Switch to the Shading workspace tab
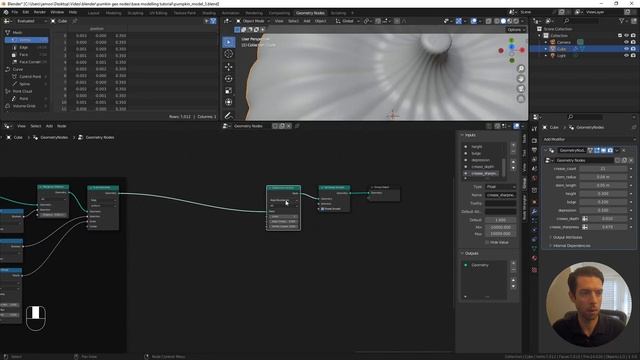 coord(209,13)
